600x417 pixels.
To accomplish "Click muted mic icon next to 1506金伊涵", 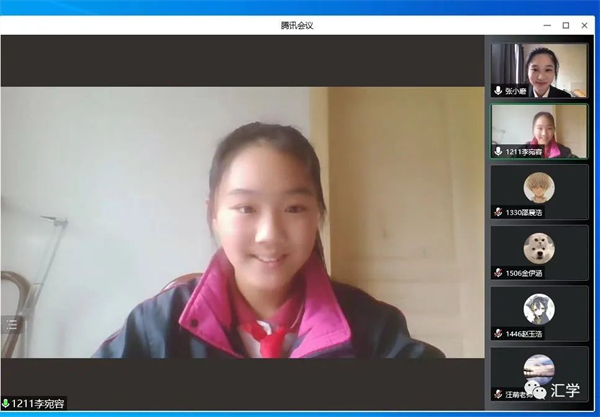I will pyautogui.click(x=498, y=273).
